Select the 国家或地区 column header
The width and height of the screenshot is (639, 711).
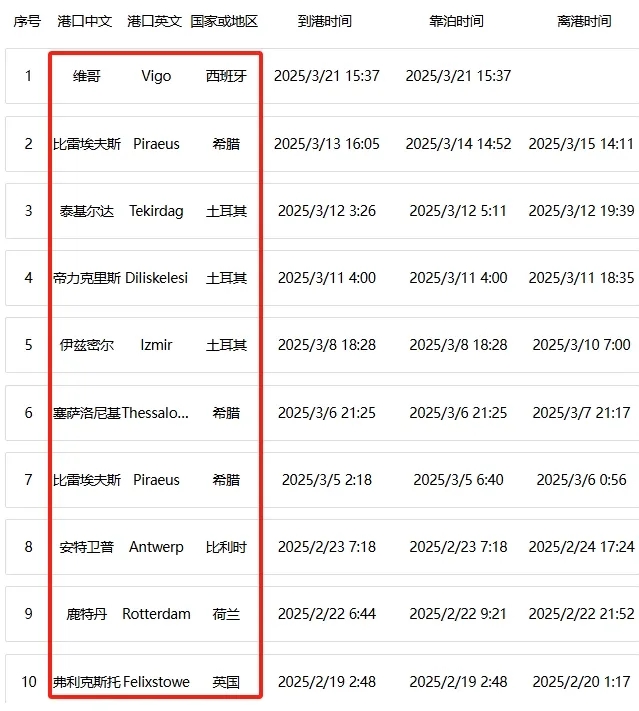(224, 21)
